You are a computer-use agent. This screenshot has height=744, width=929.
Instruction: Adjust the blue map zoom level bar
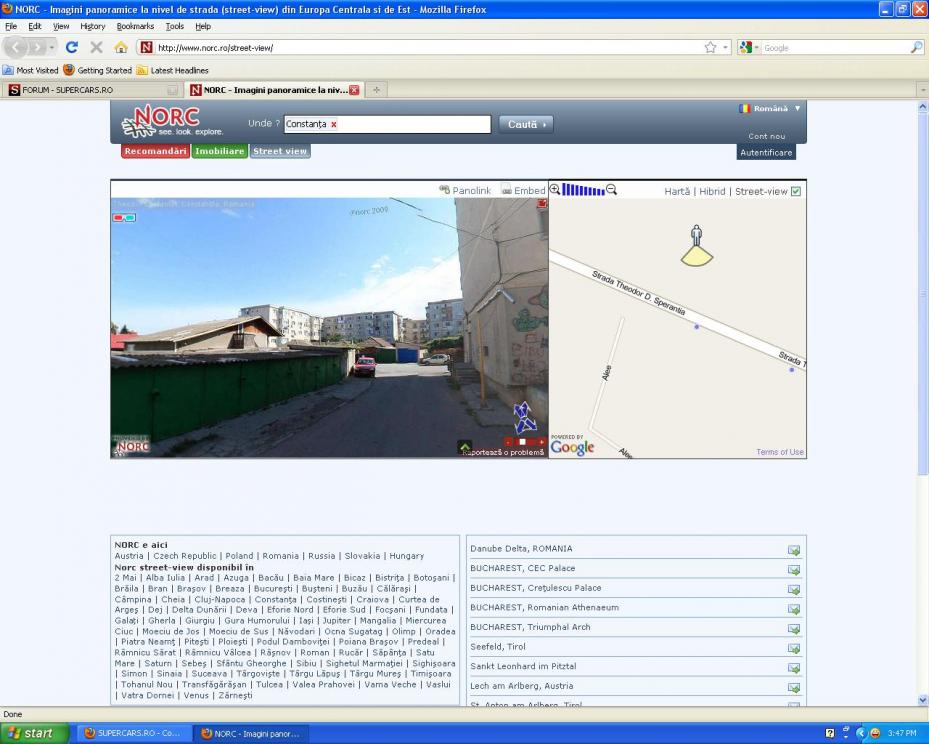click(583, 190)
